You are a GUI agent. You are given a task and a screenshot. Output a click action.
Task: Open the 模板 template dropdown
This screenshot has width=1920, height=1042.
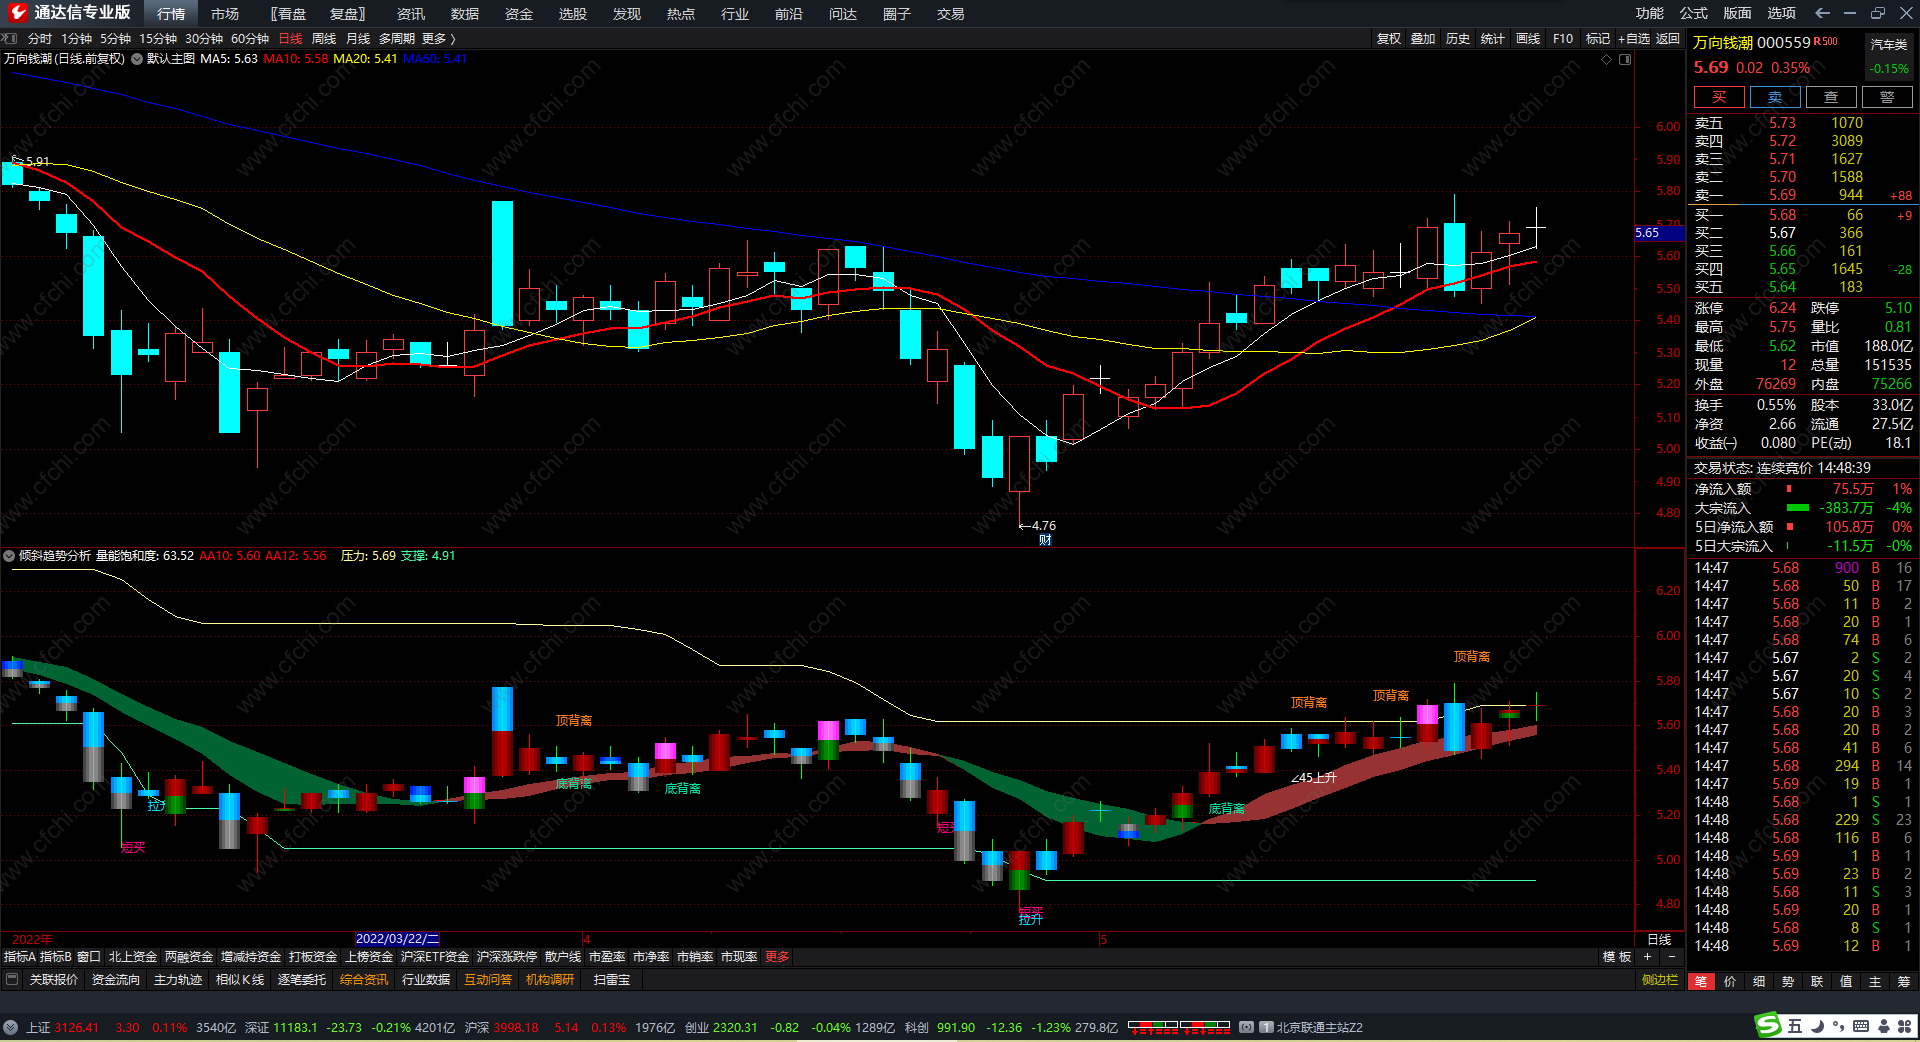point(1617,957)
